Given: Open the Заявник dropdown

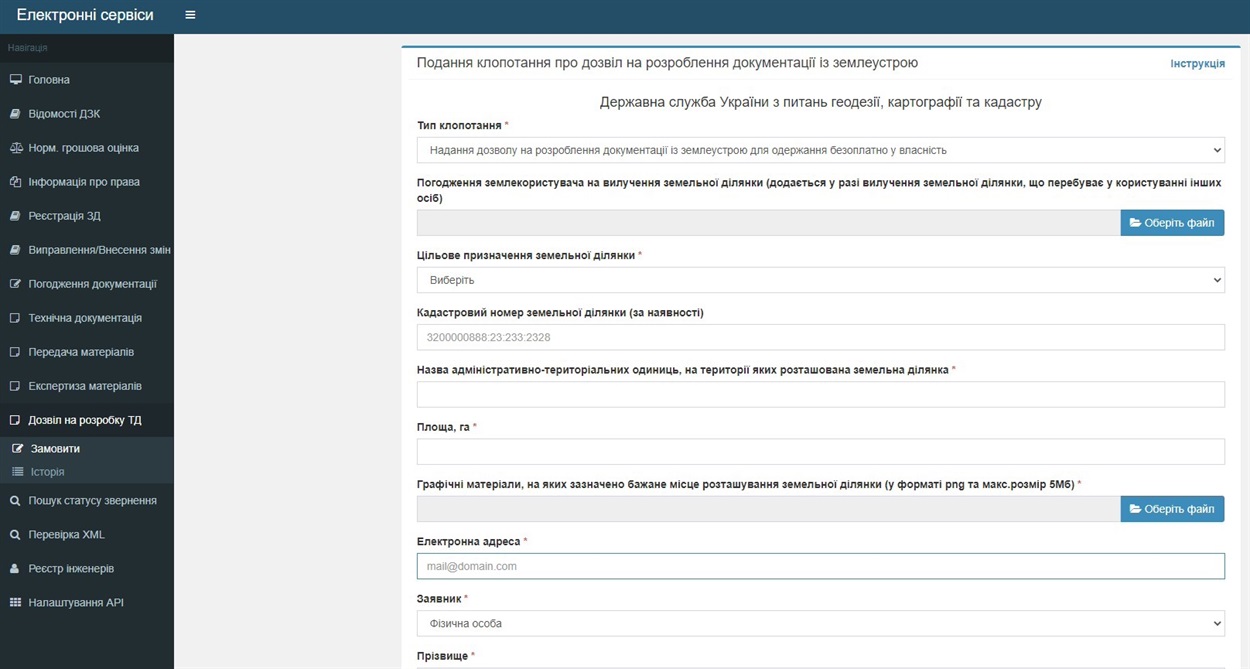Looking at the screenshot, I should pyautogui.click(x=820, y=623).
